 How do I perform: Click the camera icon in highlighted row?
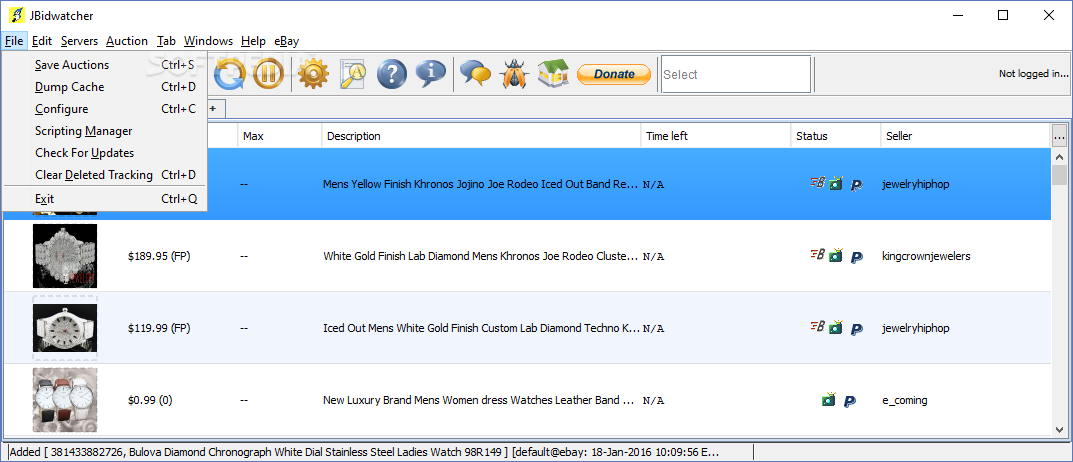836,183
